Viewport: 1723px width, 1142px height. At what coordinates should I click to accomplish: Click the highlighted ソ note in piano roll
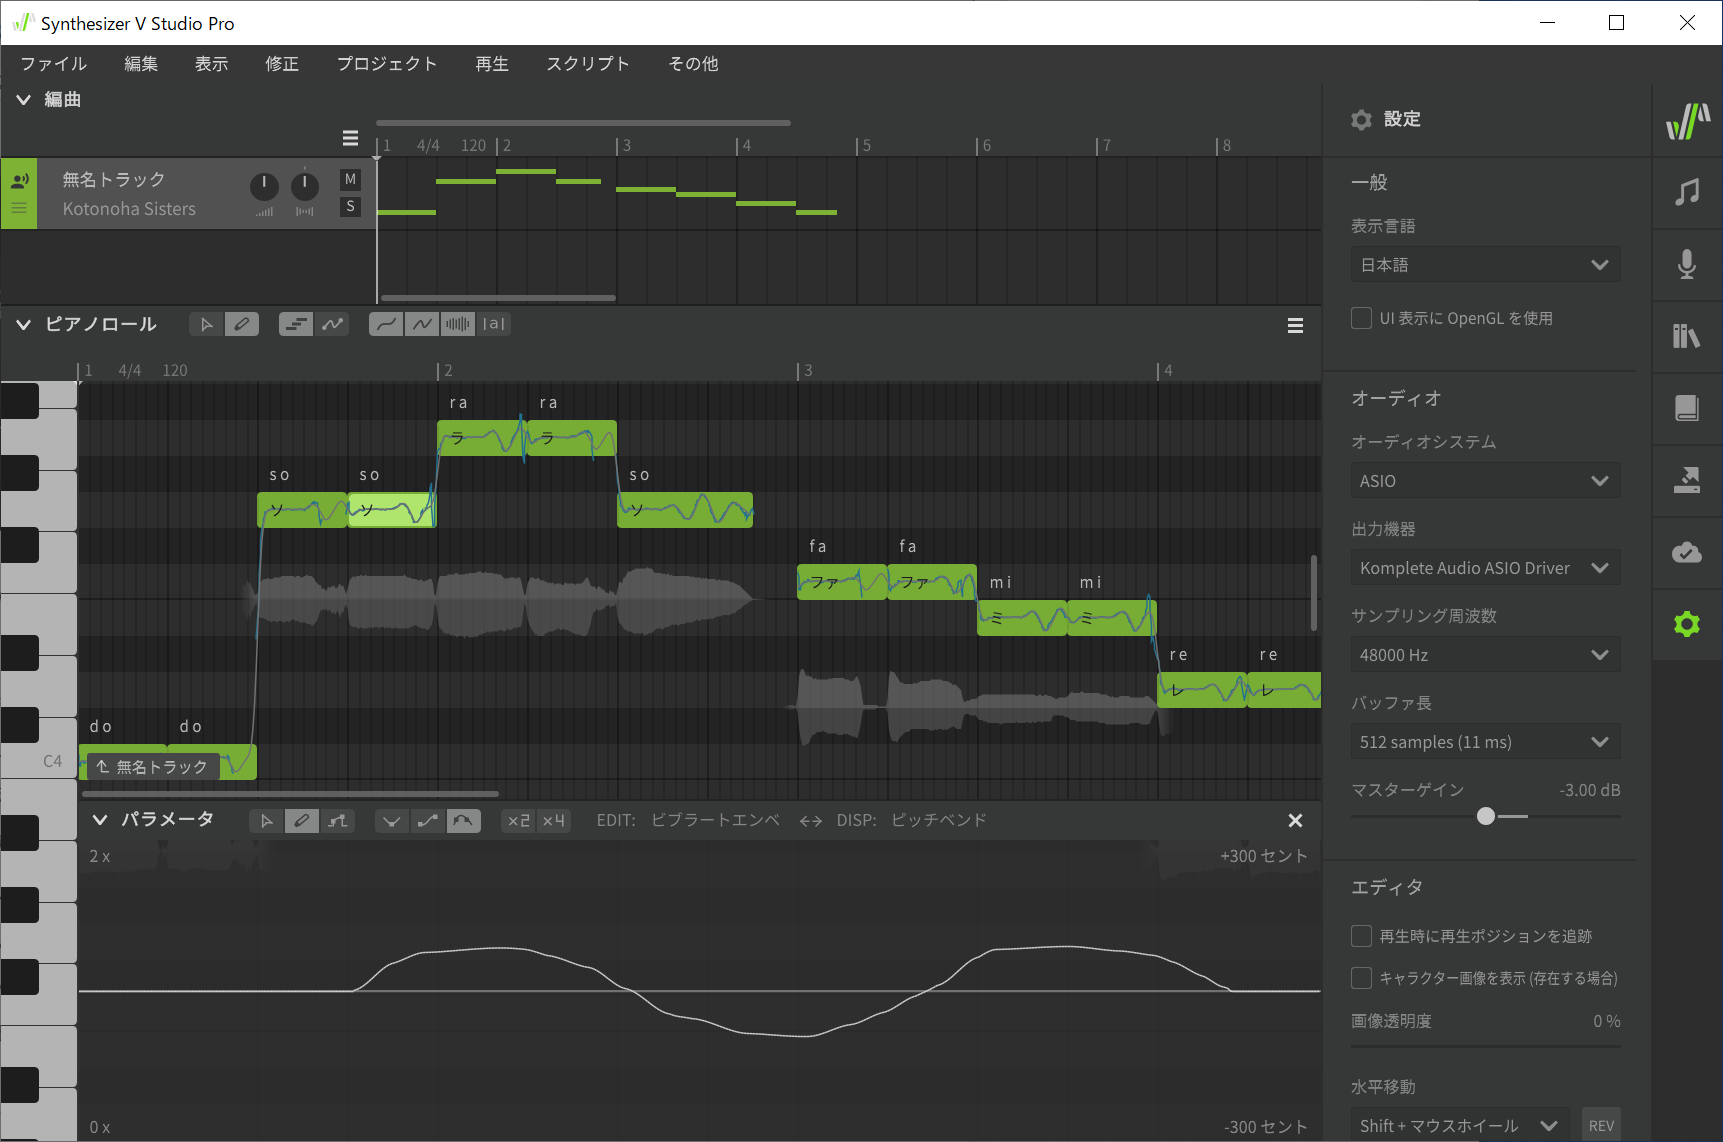pos(392,510)
